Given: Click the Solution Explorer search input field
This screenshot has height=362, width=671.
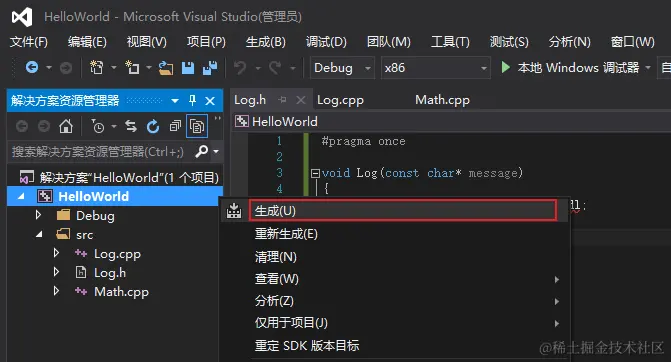Looking at the screenshot, I should point(100,151).
